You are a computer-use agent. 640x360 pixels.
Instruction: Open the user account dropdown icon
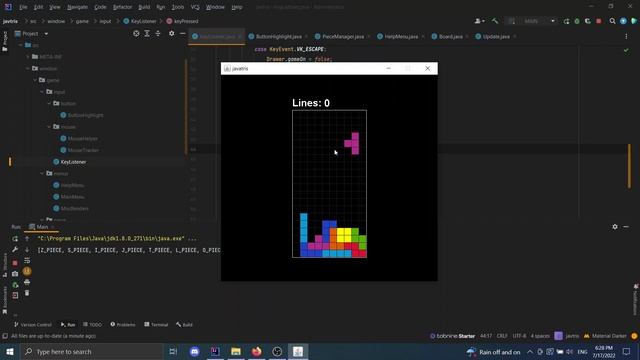tap(480, 21)
